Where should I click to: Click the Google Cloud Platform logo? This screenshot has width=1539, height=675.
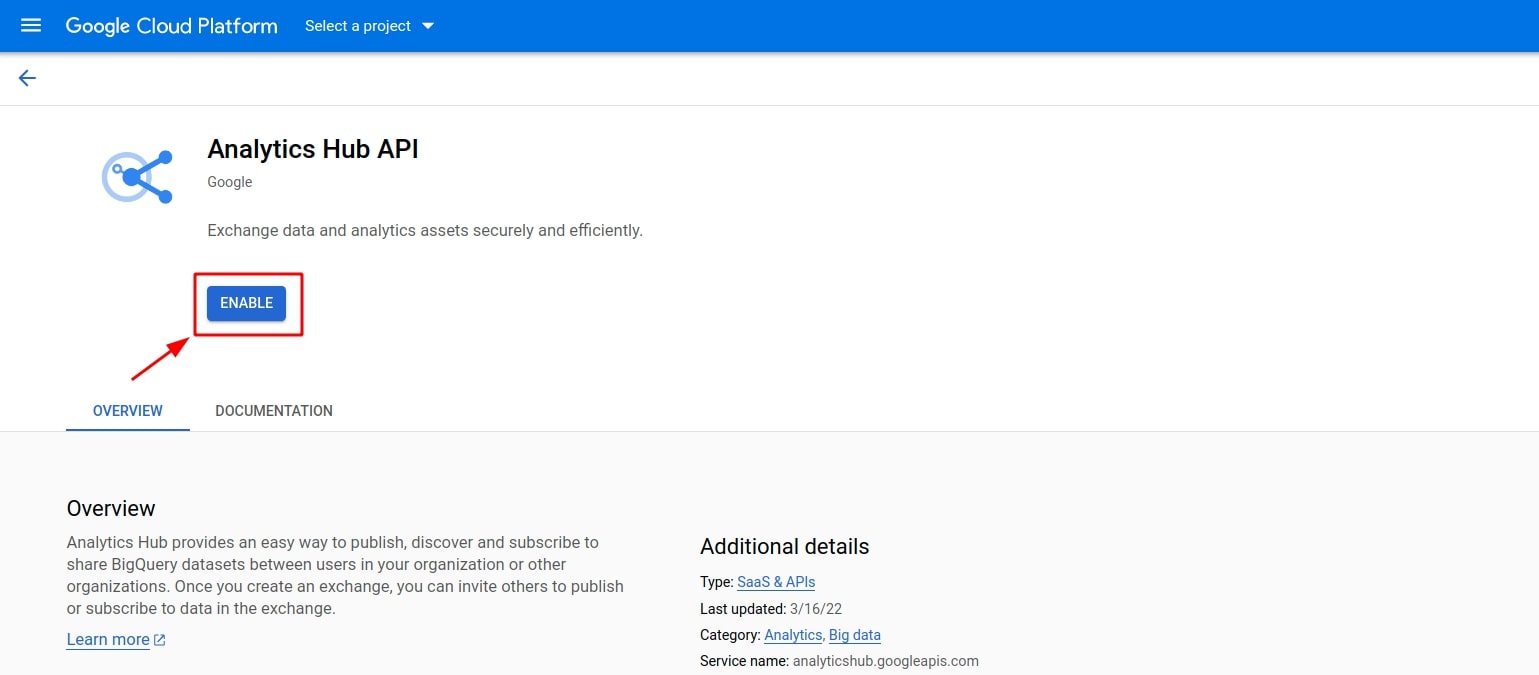point(171,26)
